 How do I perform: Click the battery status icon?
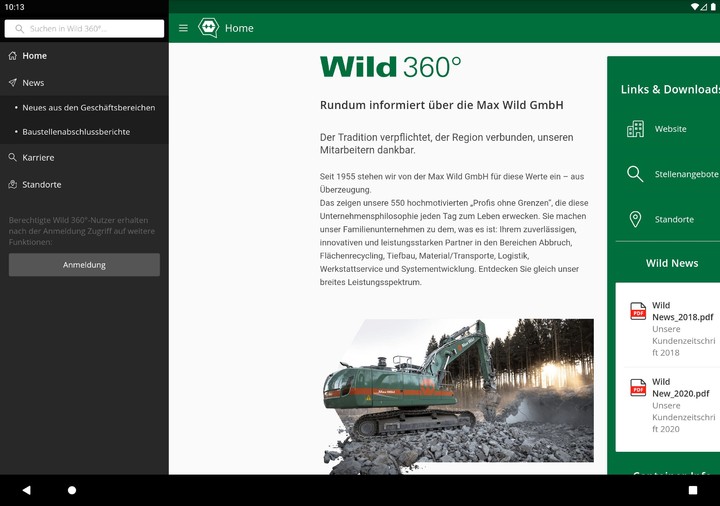[713, 7]
